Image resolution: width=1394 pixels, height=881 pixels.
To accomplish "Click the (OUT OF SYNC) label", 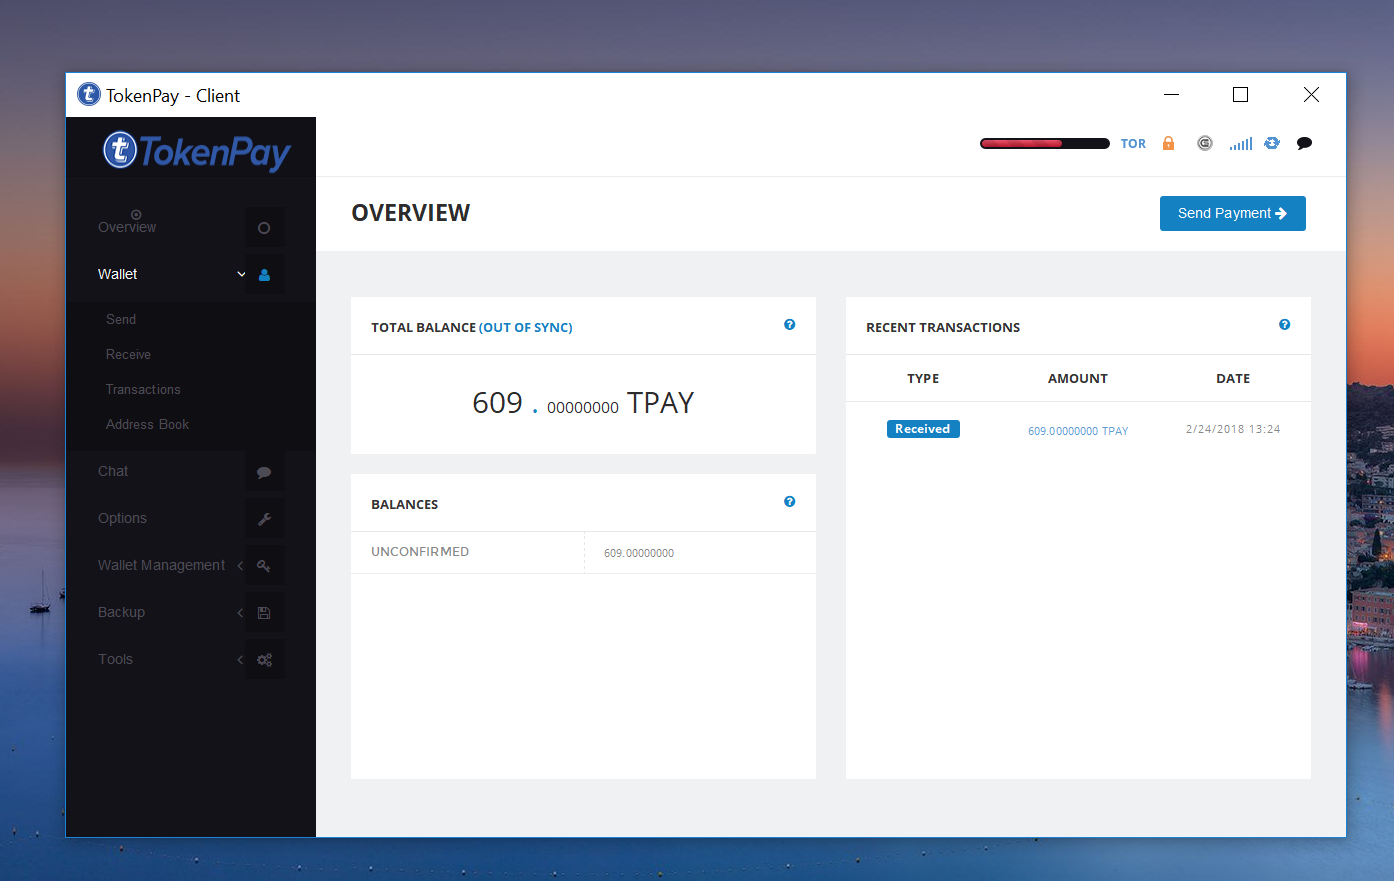I will coord(526,327).
